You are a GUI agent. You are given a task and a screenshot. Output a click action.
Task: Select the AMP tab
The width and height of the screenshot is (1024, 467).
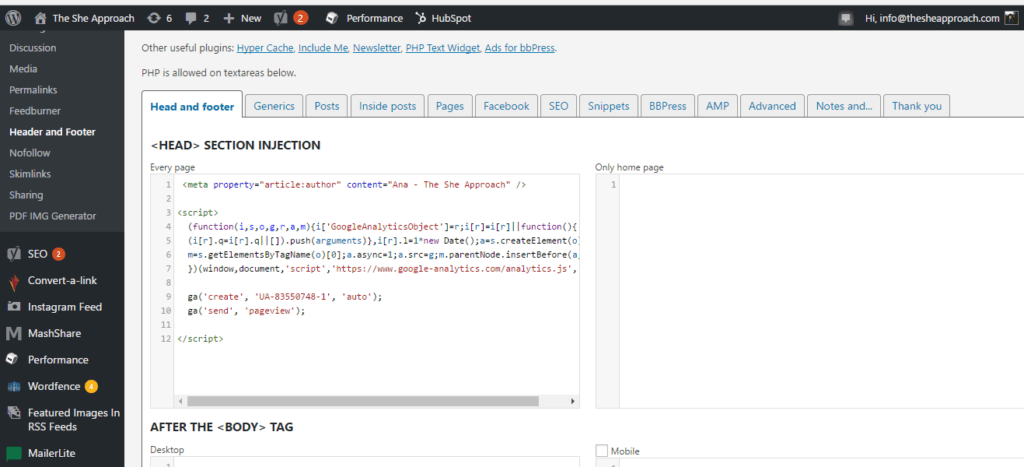[718, 106]
